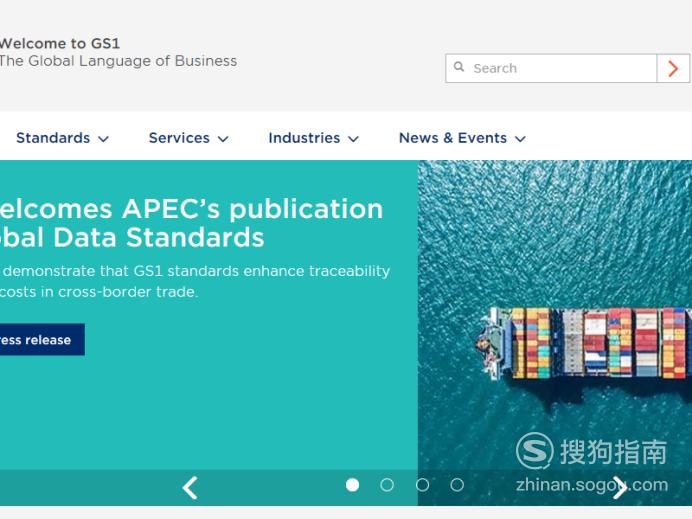
Task: Select the fourth carousel dot
Action: pos(457,485)
